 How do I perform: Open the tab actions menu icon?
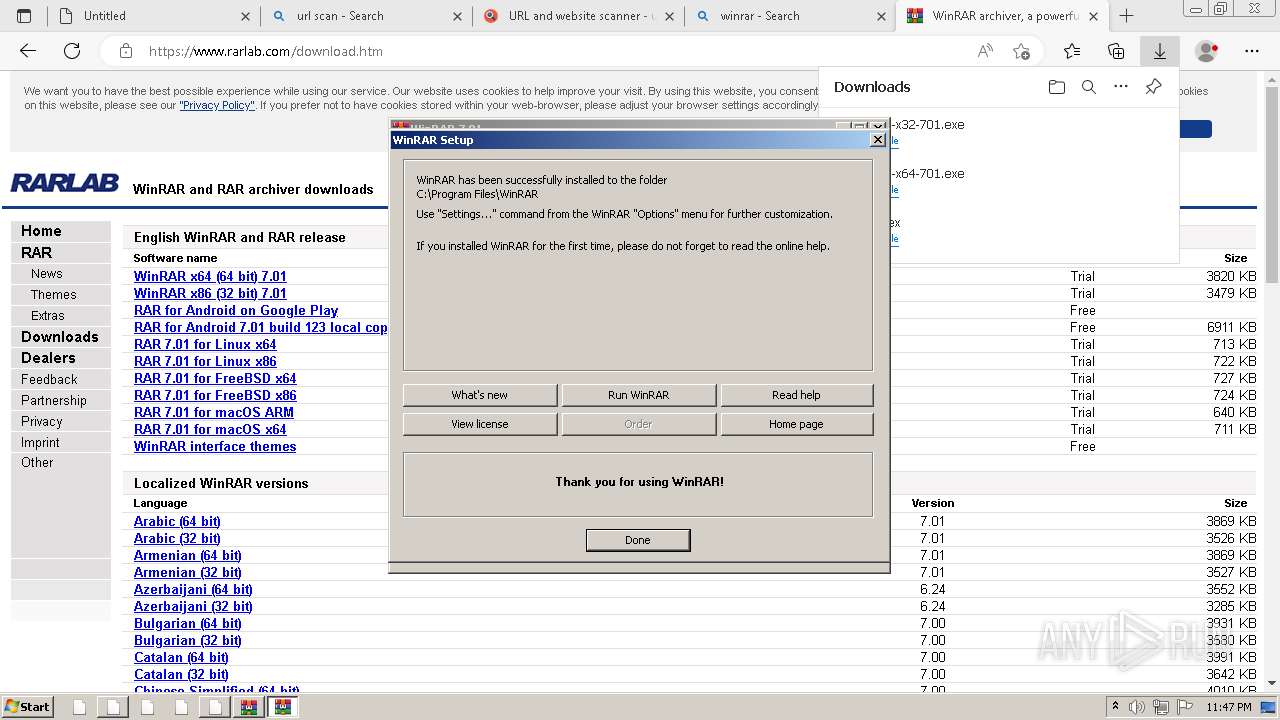coord(24,16)
